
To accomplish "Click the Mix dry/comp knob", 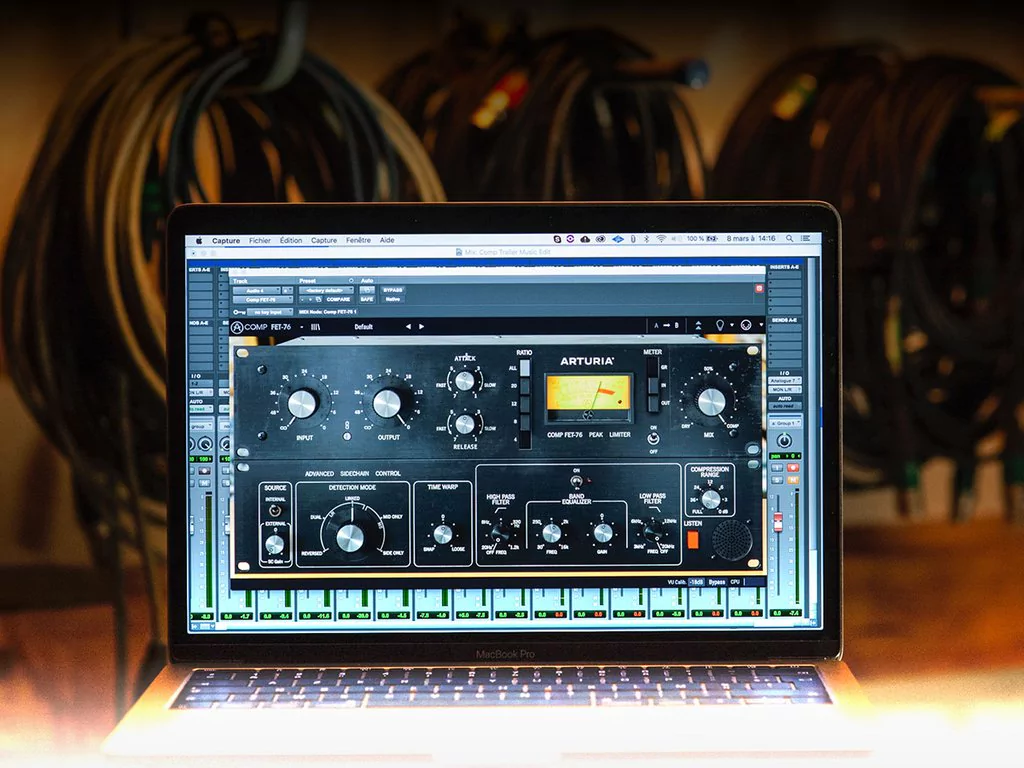I will coord(711,402).
